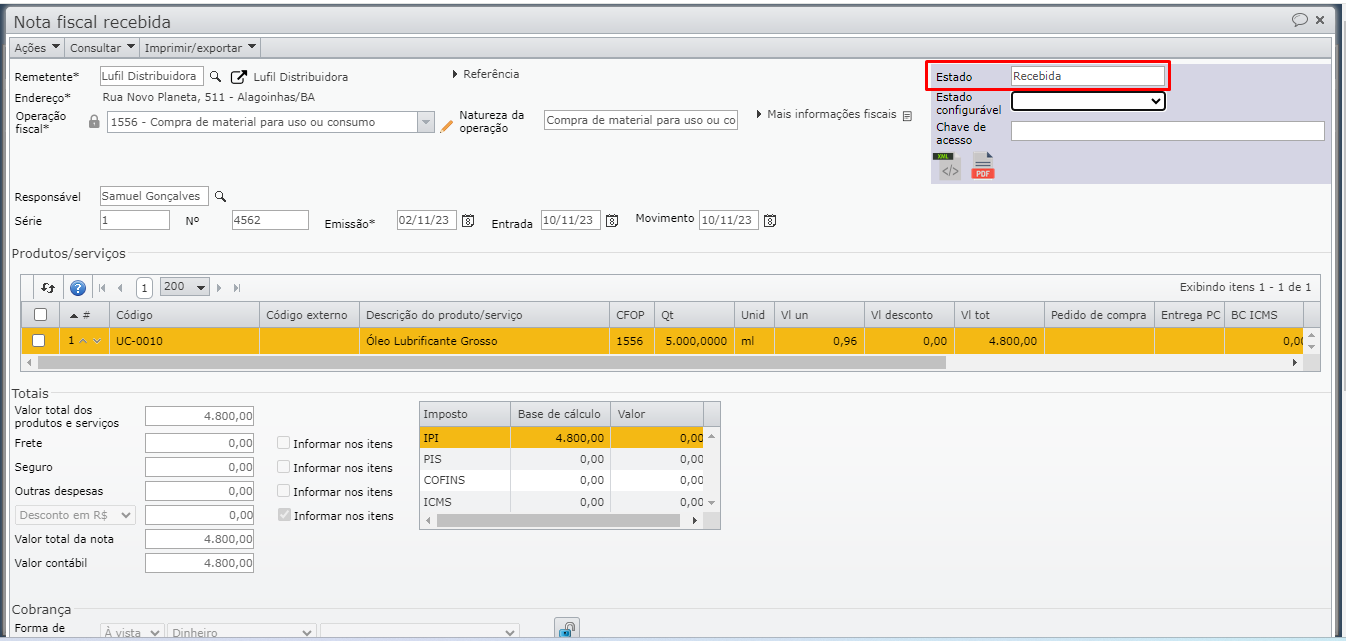The height and width of the screenshot is (641, 1346).
Task: Open the Operação fiscal dropdown arrow
Action: 426,122
